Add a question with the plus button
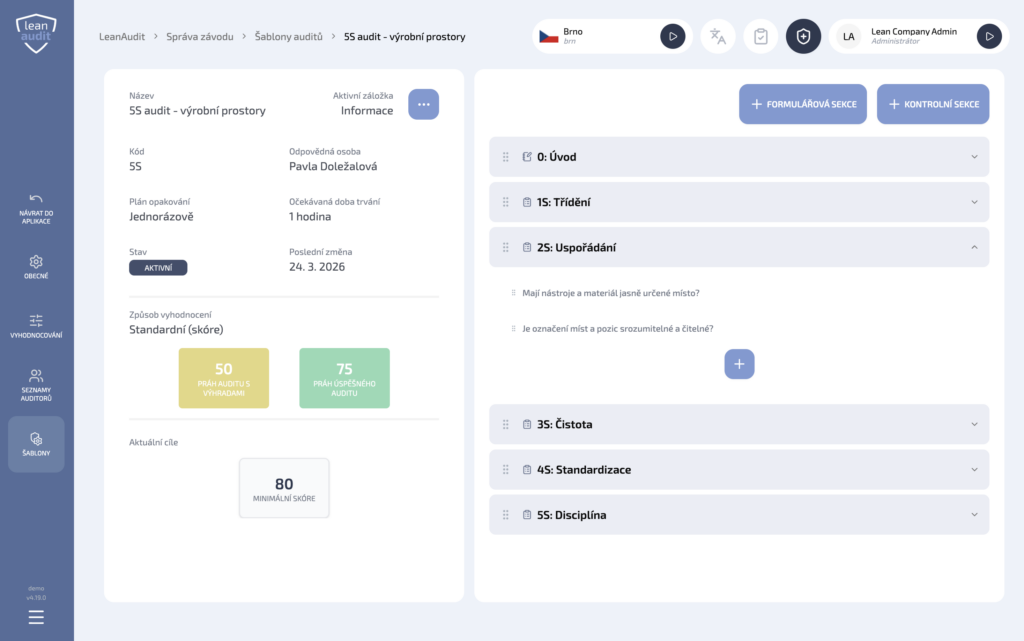 pyautogui.click(x=739, y=364)
